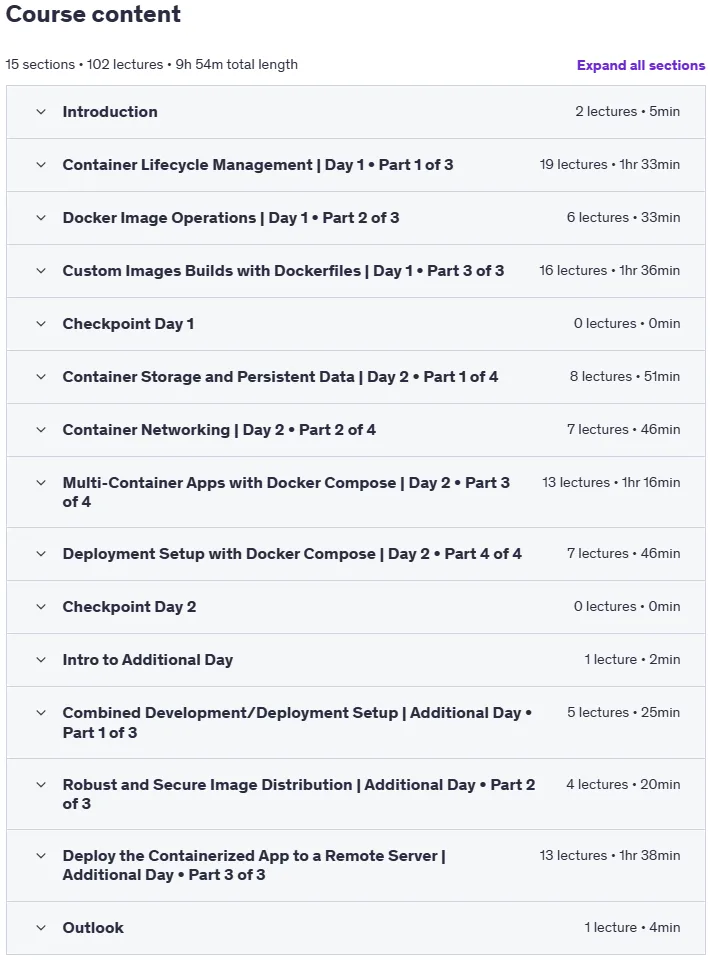710x961 pixels.
Task: Click 19 lectures 1hr 33min summary text
Action: [609, 164]
